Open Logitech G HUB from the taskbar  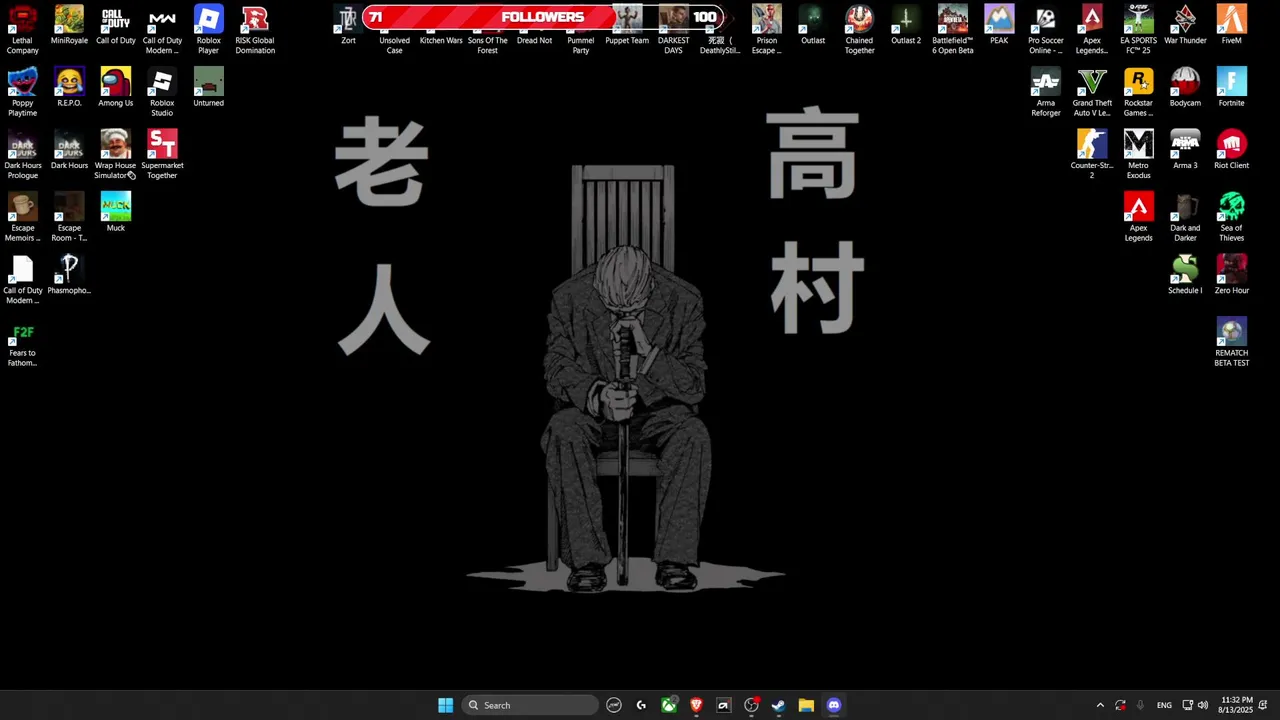point(641,705)
